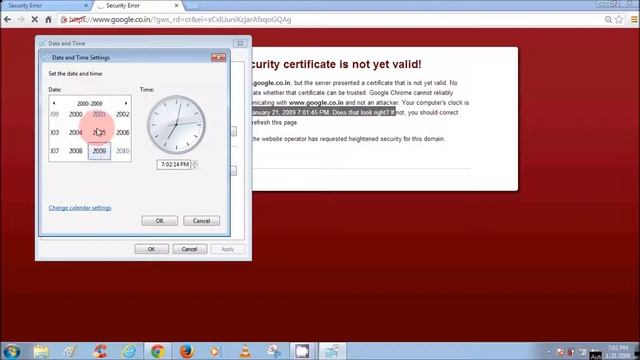Screen dimensions: 640x360
Task: Select year 2010 in calendar
Action: (x=122, y=151)
